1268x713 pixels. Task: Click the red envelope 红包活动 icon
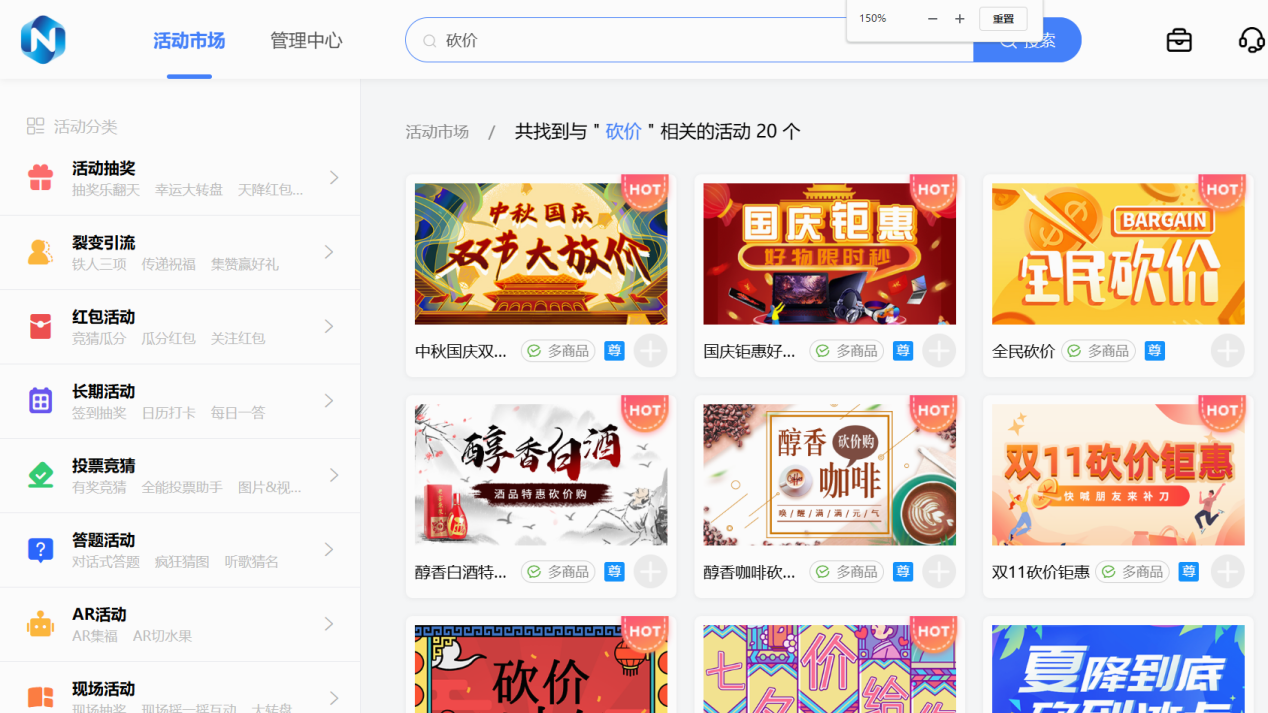click(40, 327)
